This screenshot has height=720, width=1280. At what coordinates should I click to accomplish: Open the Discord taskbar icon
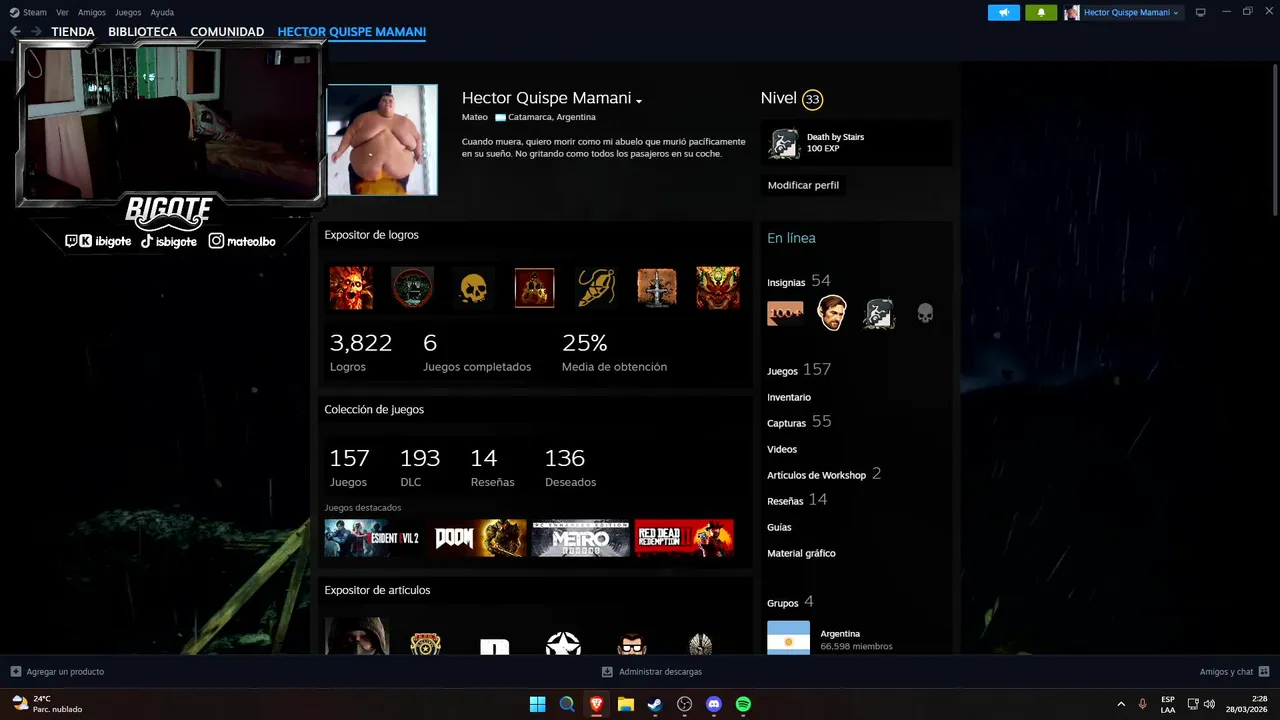(714, 704)
